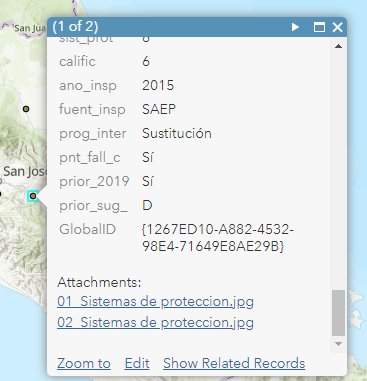Close the feature popup

337,27
